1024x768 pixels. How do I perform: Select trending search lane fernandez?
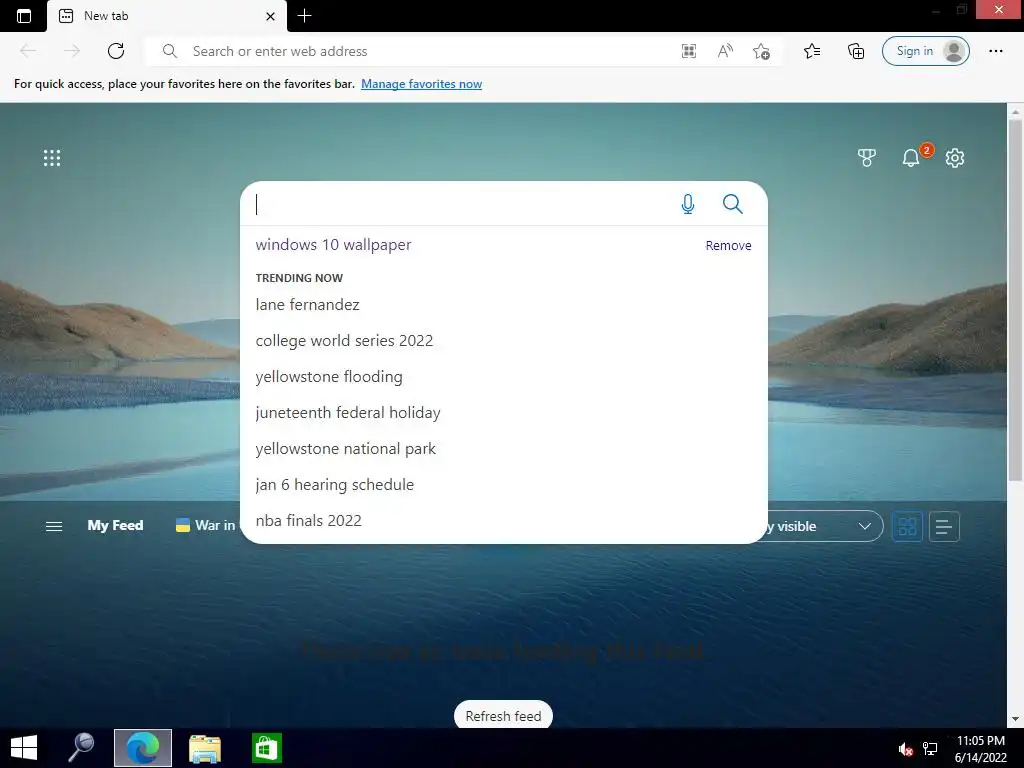coord(308,305)
